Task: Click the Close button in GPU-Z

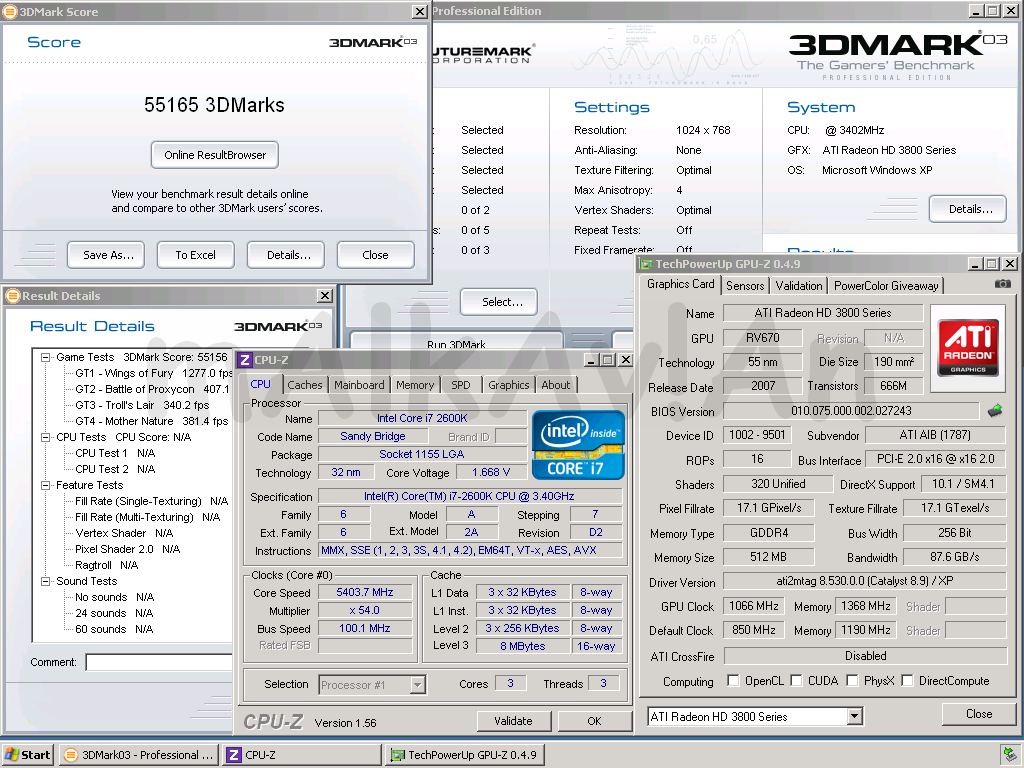Action: pos(979,714)
